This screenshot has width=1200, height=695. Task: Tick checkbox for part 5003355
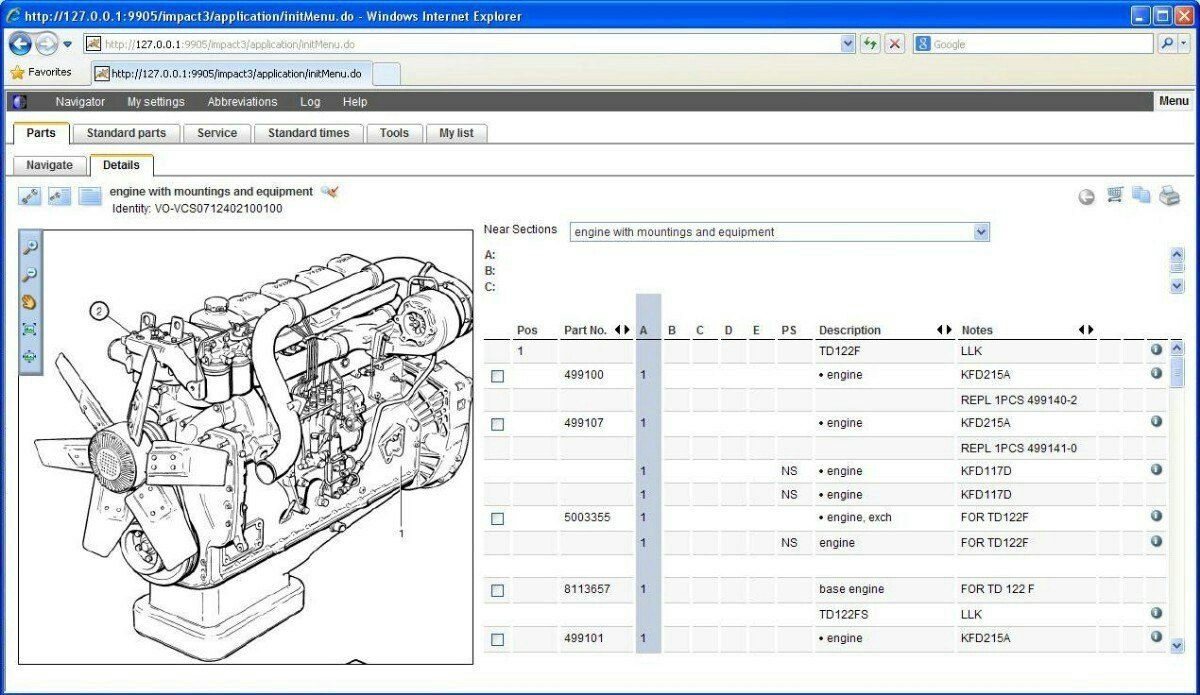[x=497, y=519]
